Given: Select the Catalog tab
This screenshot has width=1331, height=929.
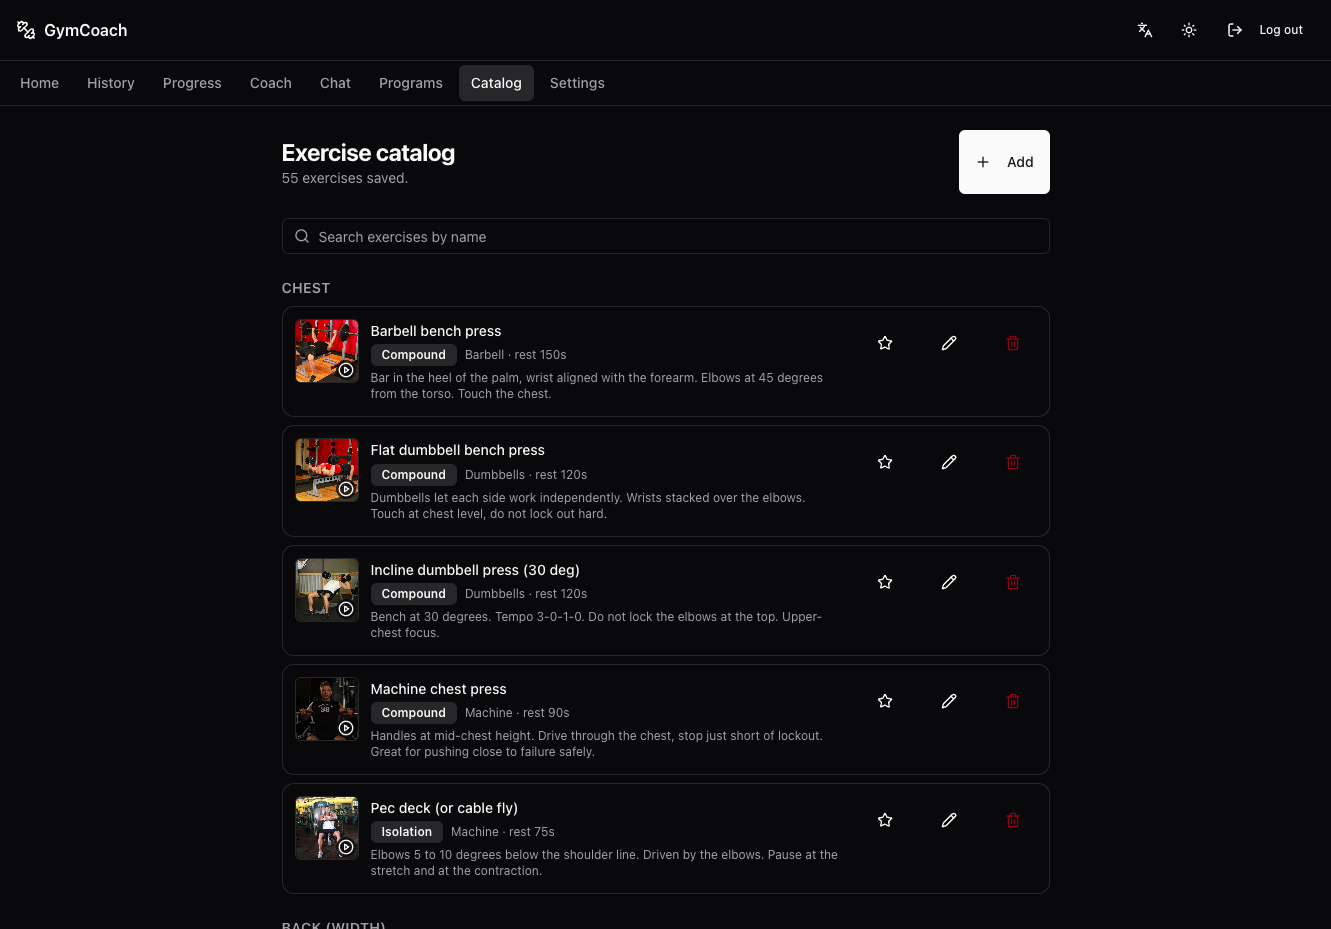Looking at the screenshot, I should (496, 83).
